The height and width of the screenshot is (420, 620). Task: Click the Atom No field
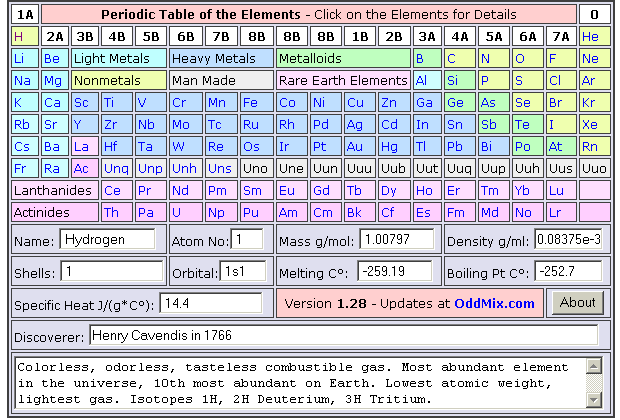coord(247,239)
